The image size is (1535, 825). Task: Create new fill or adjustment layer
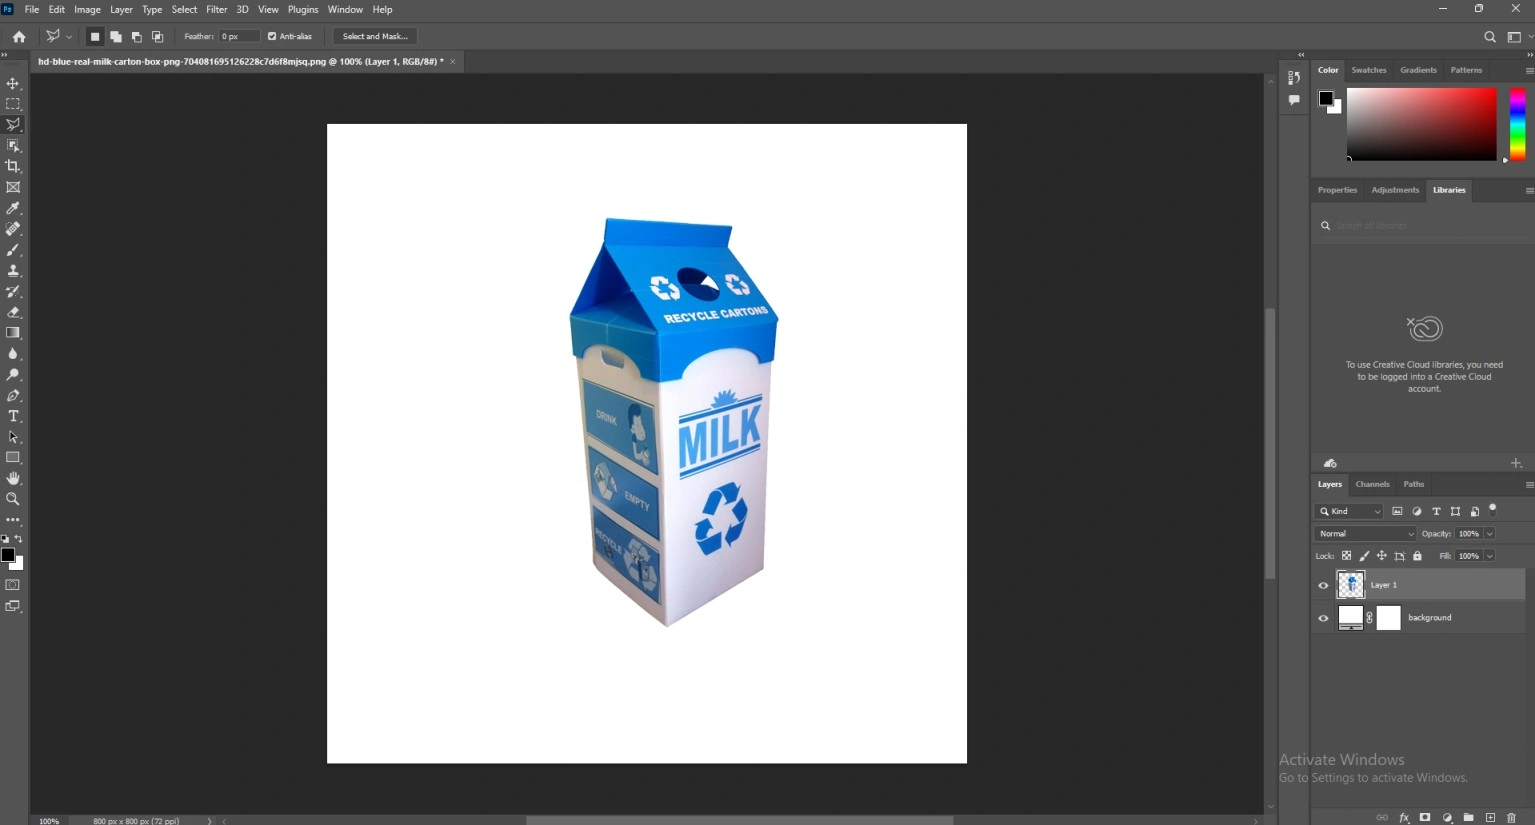(x=1447, y=817)
